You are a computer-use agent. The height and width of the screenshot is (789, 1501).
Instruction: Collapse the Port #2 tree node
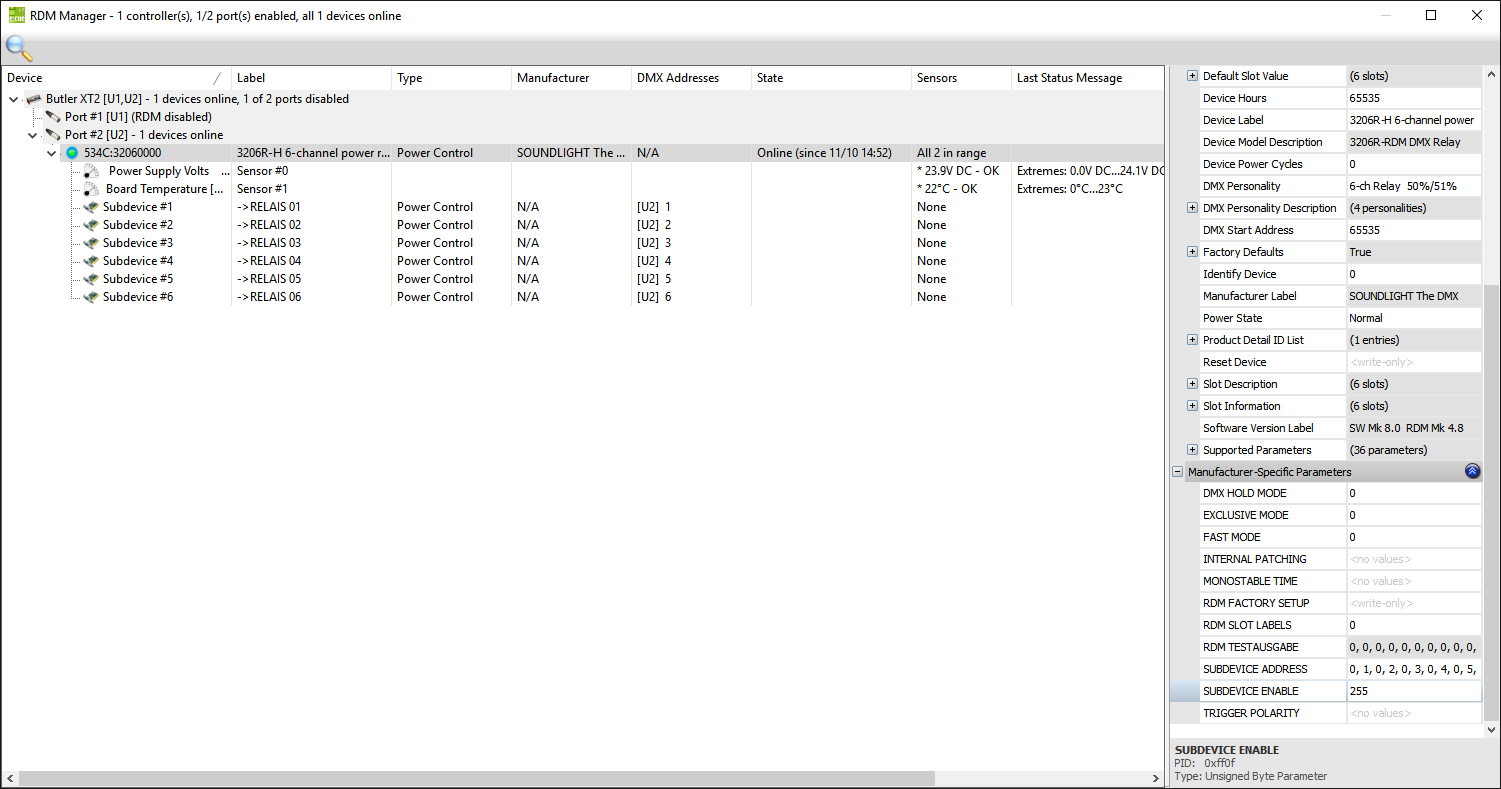coord(33,135)
